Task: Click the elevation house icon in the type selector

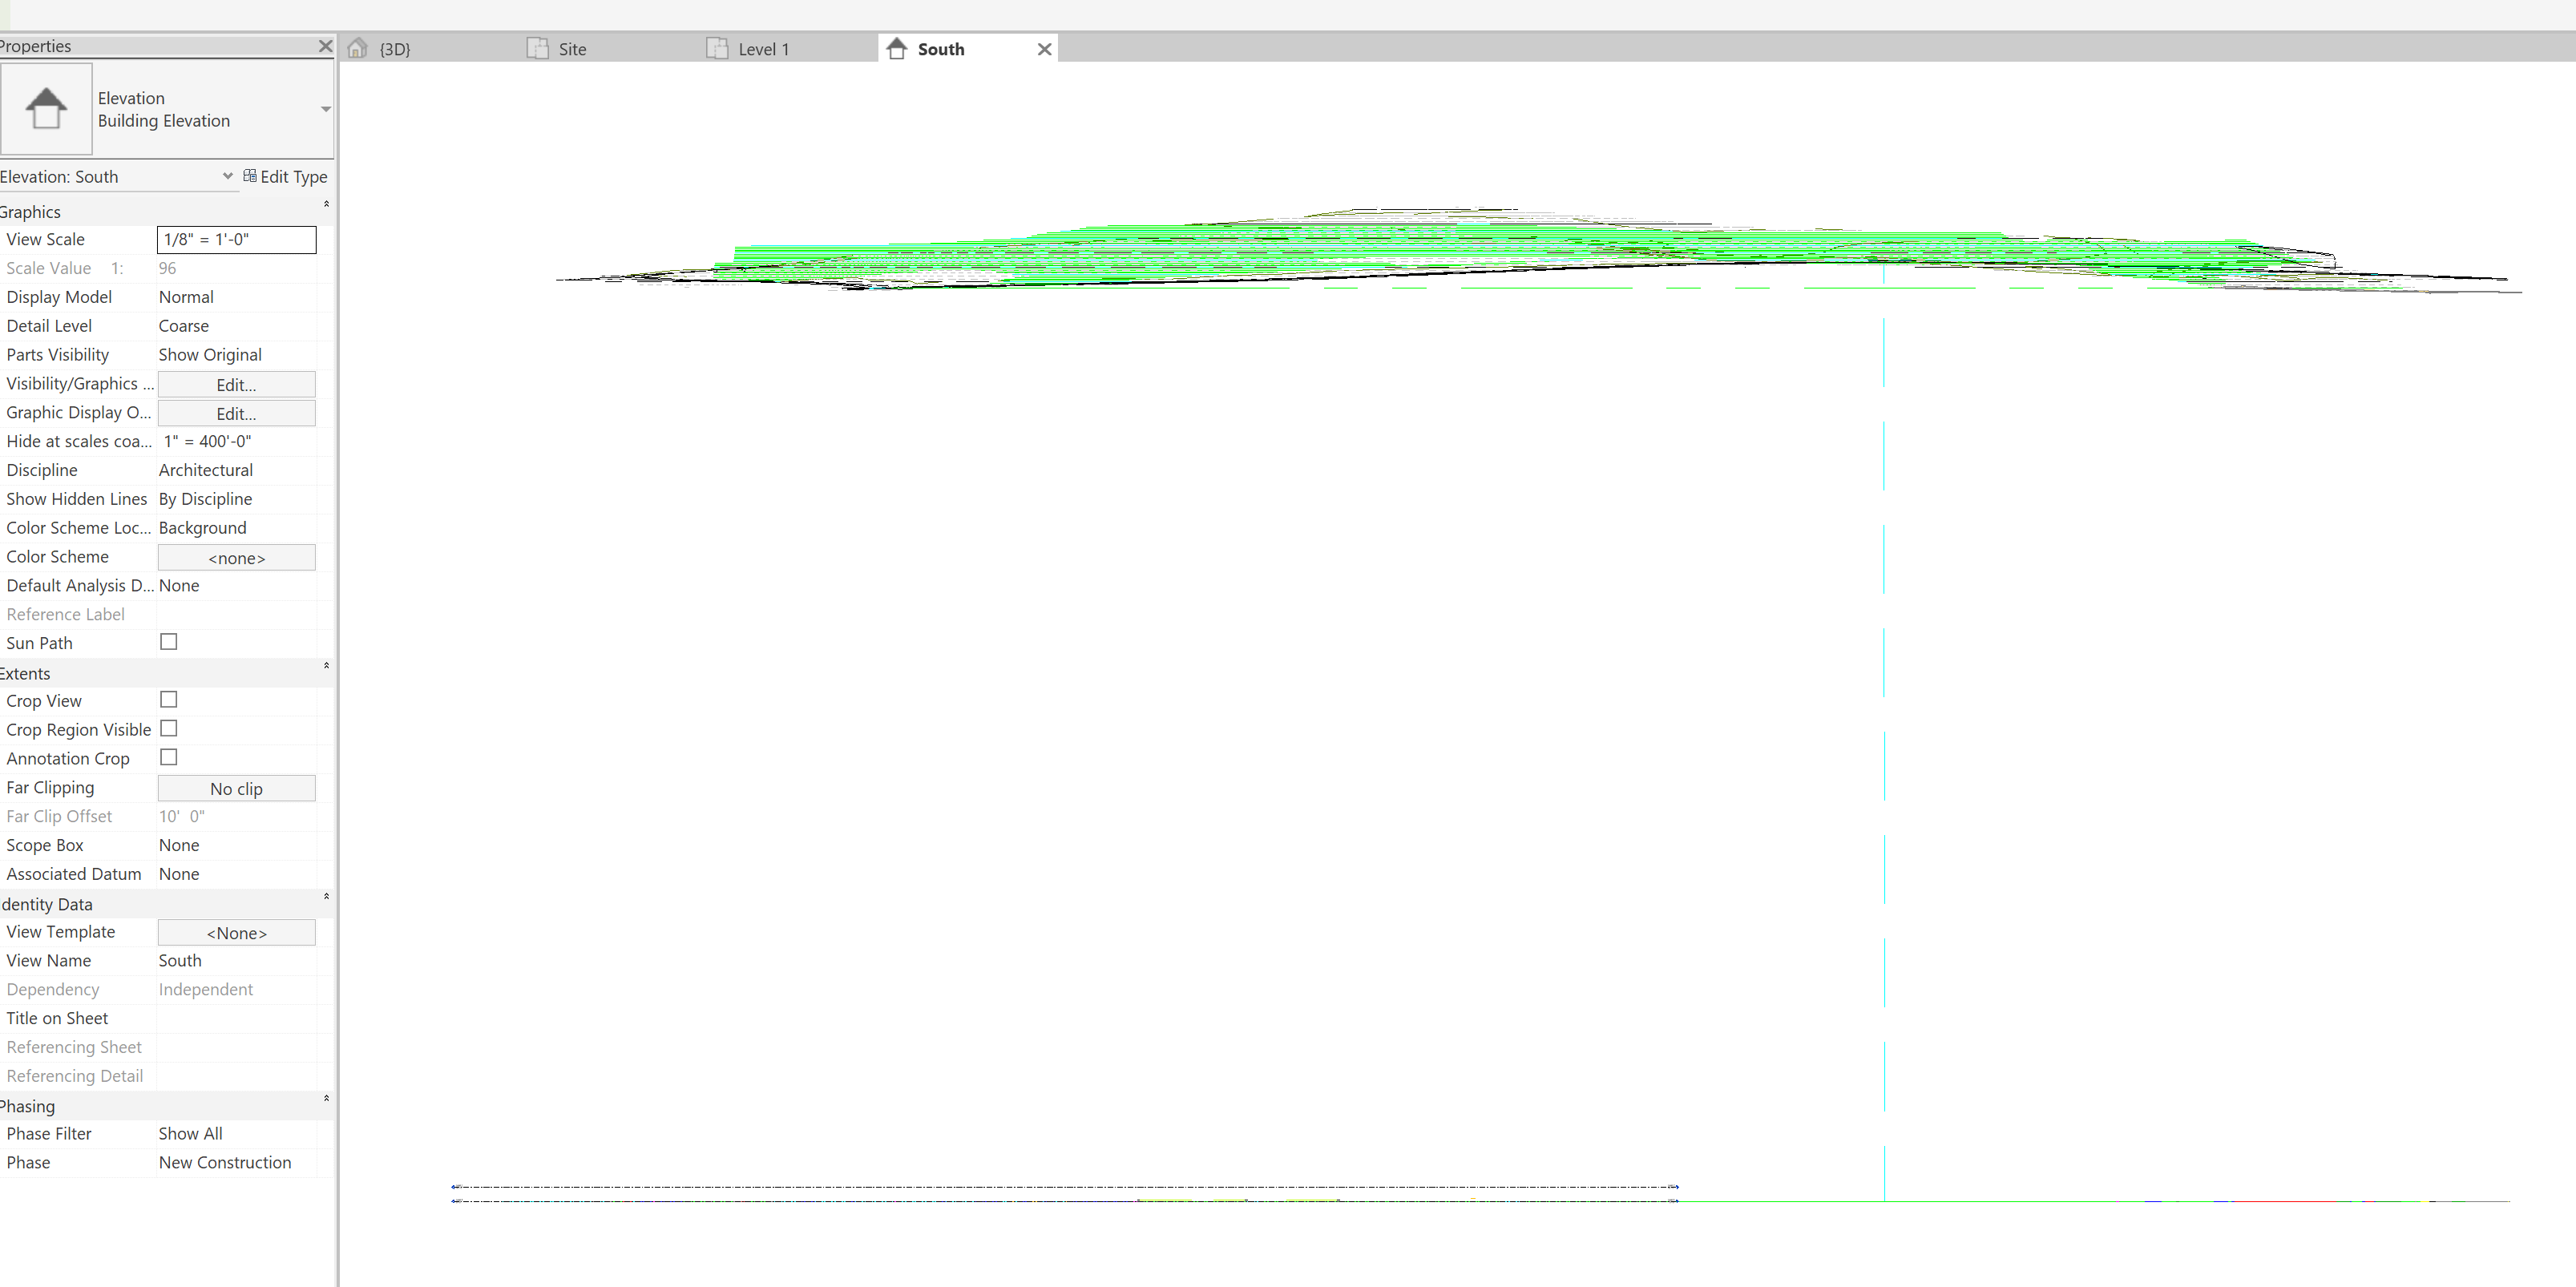Action: coord(47,108)
